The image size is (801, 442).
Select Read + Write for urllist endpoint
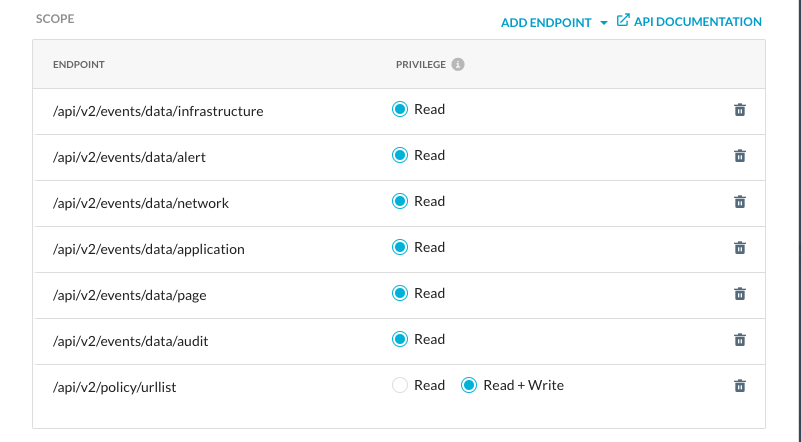click(x=469, y=386)
